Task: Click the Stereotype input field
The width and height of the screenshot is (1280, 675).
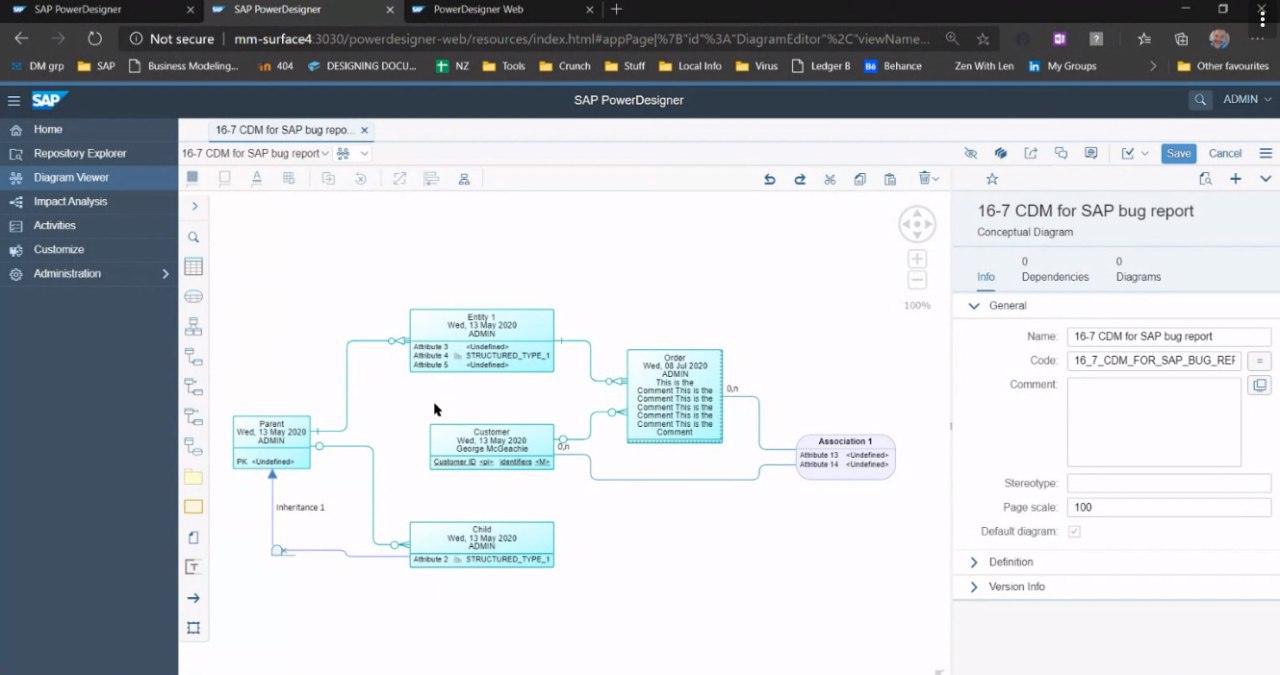Action: pyautogui.click(x=1169, y=483)
